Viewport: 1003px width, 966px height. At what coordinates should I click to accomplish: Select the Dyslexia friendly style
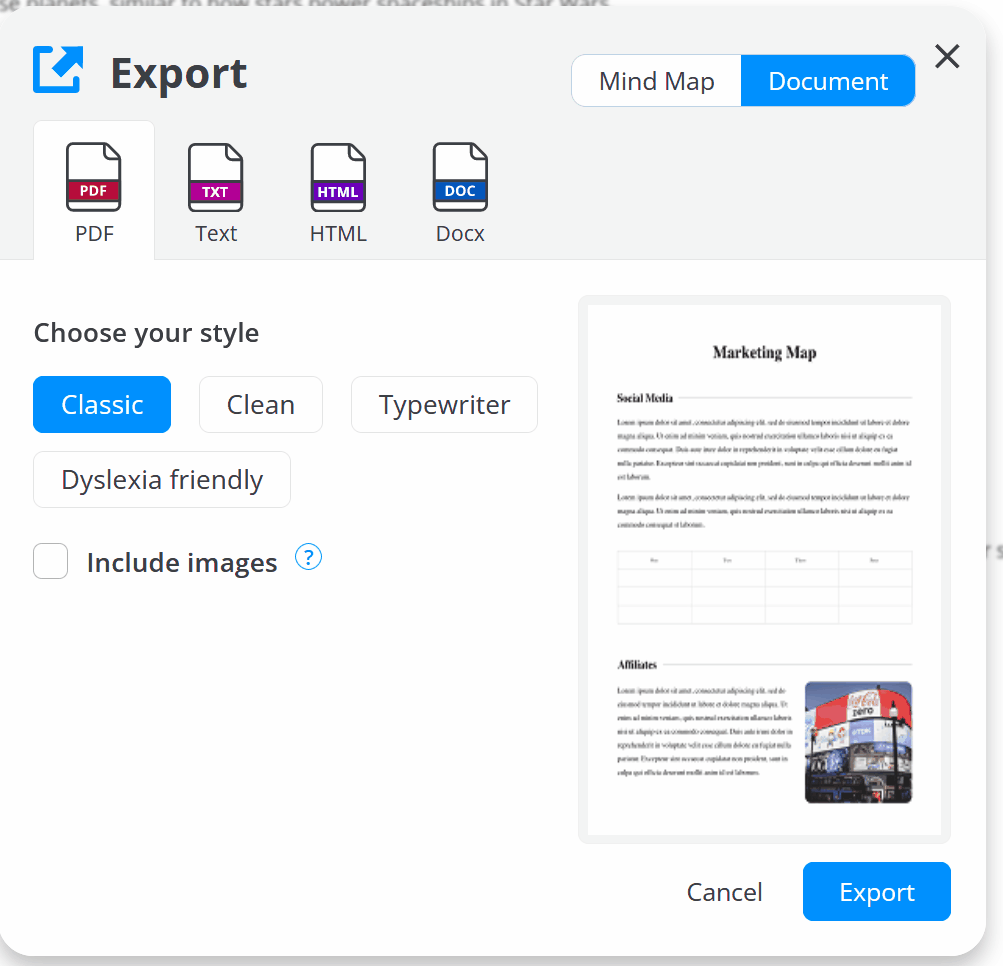161,479
